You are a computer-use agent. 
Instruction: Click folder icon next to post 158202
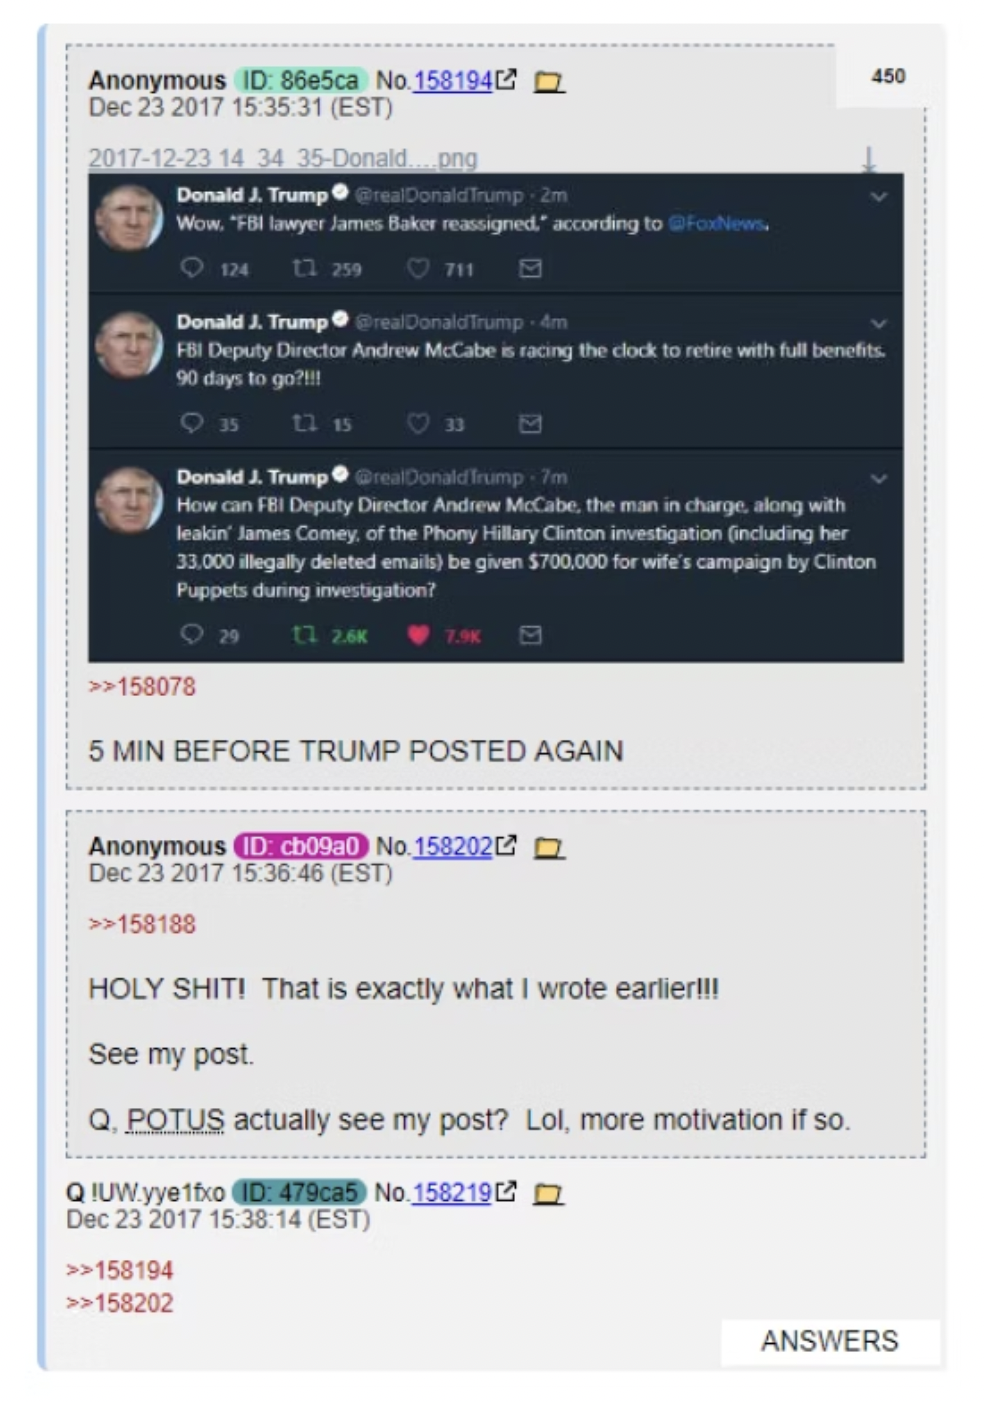point(548,848)
